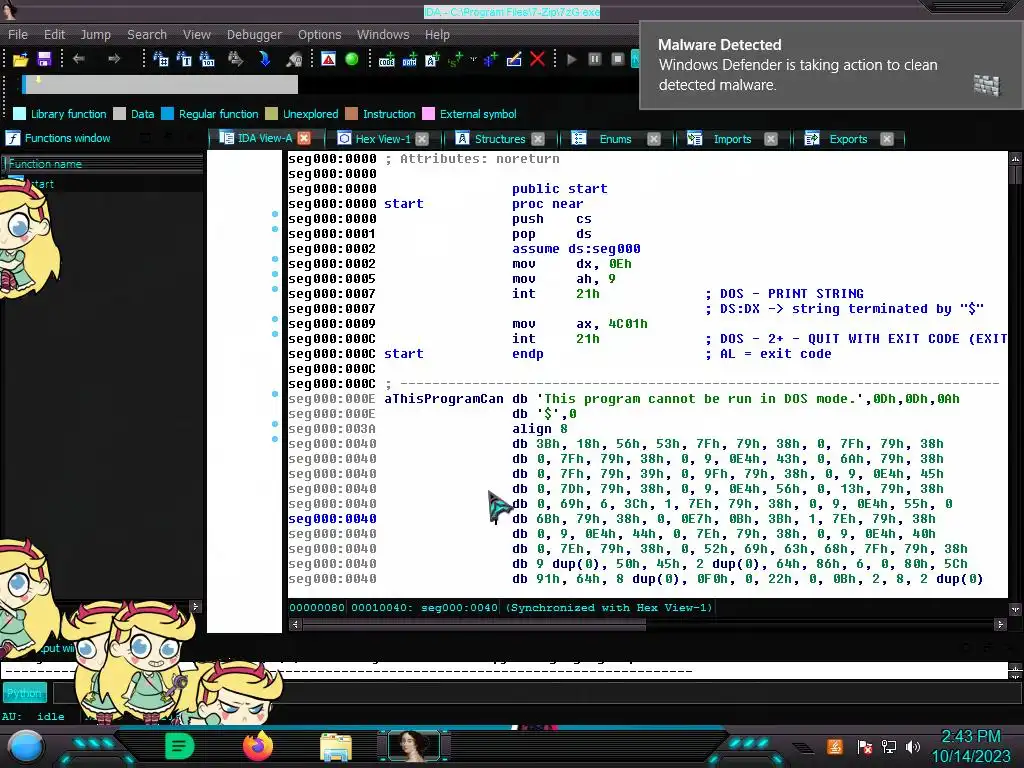Click the pencil edit toolbar icon
Image resolution: width=1024 pixels, height=768 pixels.
[x=514, y=59]
